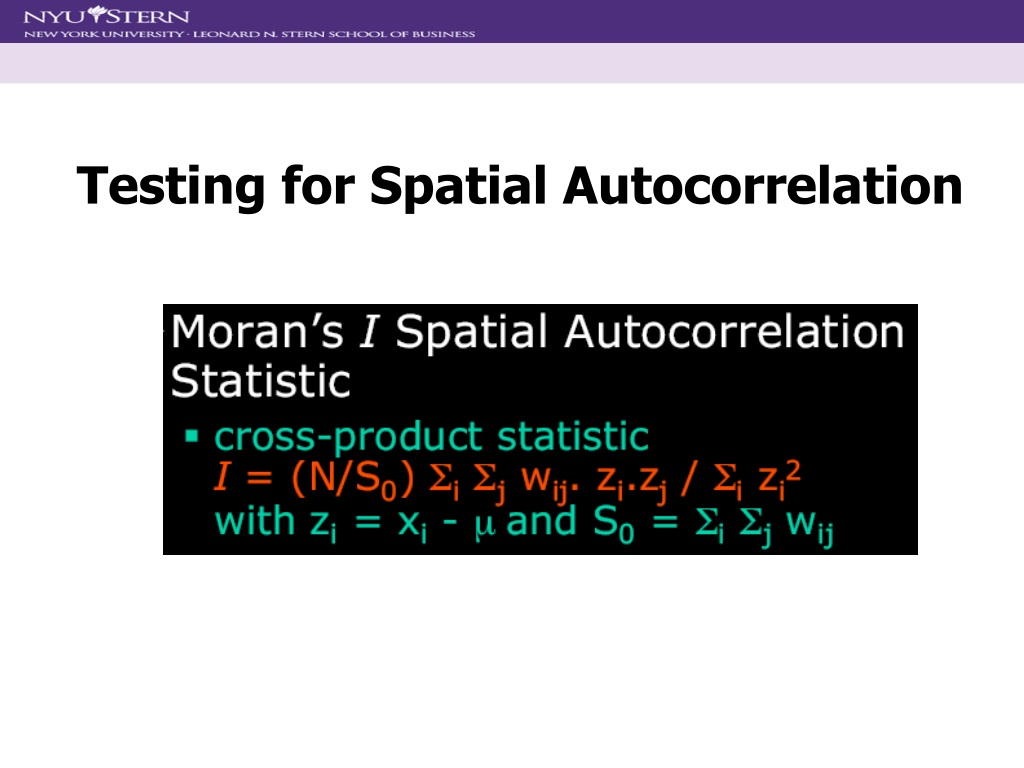This screenshot has width=1024, height=768.
Task: Click the 'Moran's I Spatial Autocorrelation' heading line
Action: tap(537, 331)
